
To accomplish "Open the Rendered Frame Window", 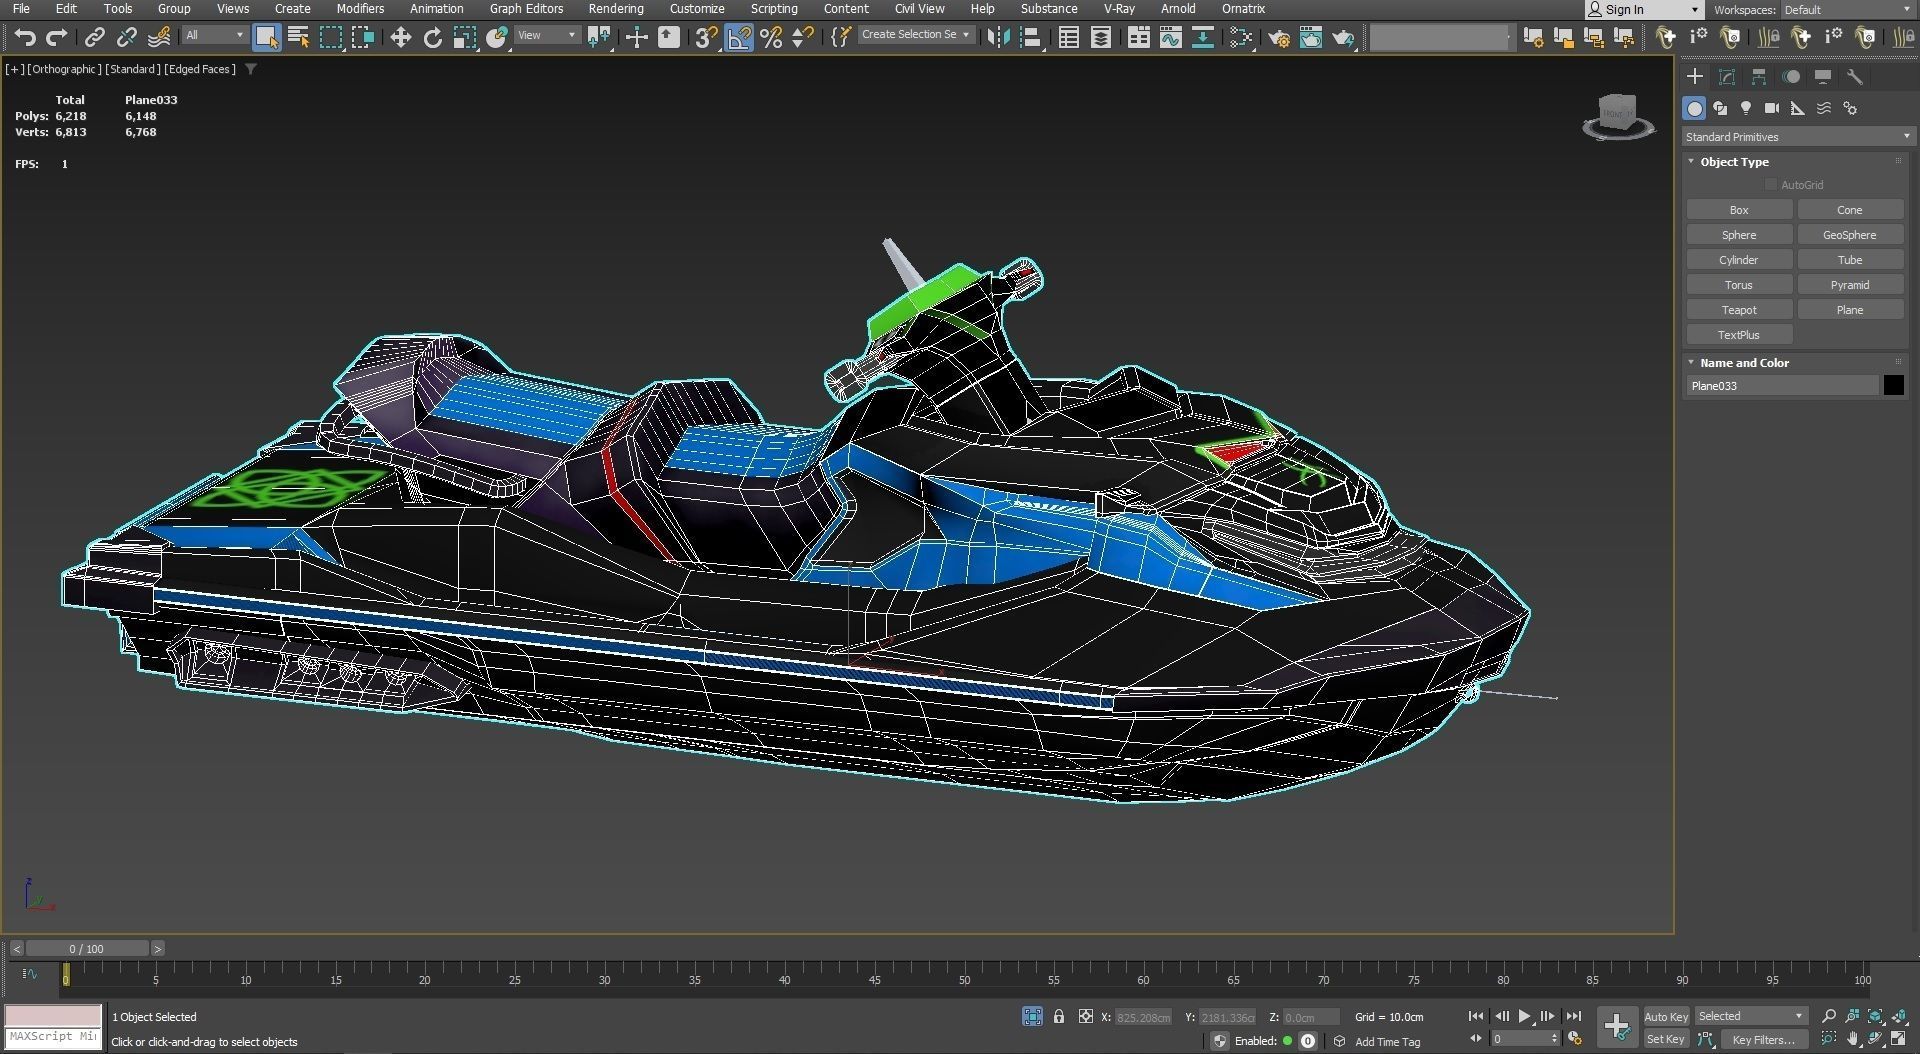I will point(1310,37).
